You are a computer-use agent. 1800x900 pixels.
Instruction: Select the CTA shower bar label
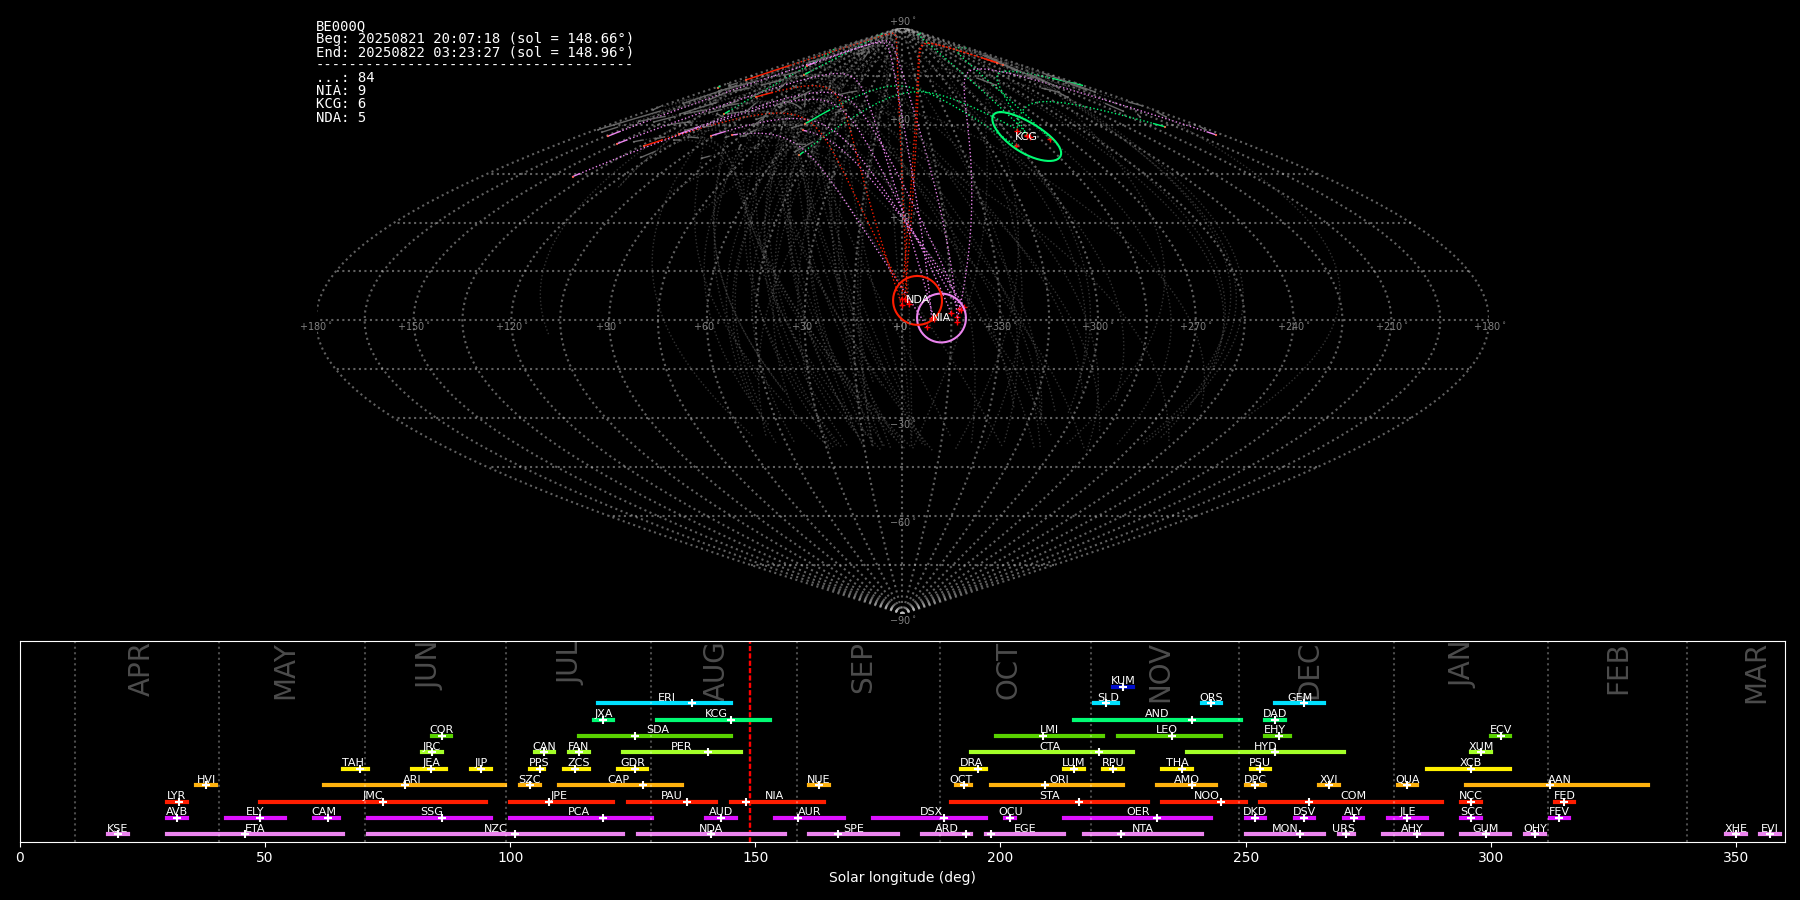pos(1049,747)
